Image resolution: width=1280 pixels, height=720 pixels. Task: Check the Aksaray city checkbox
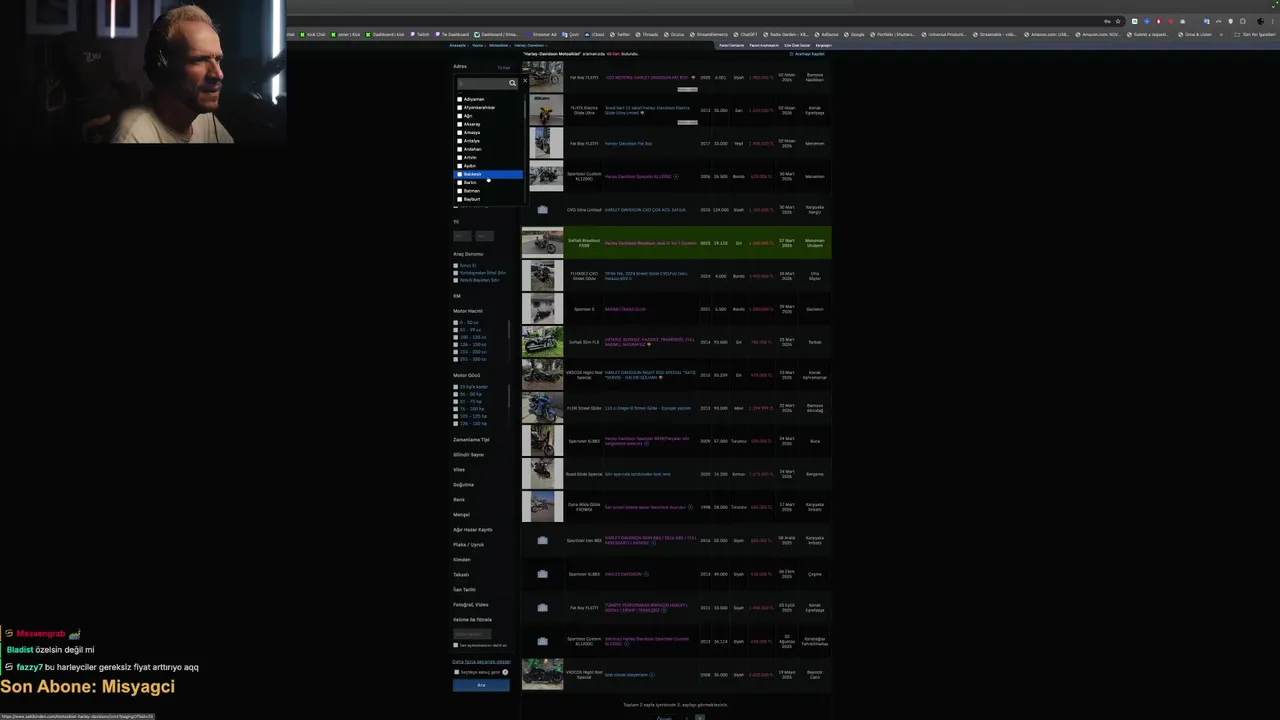click(x=460, y=124)
